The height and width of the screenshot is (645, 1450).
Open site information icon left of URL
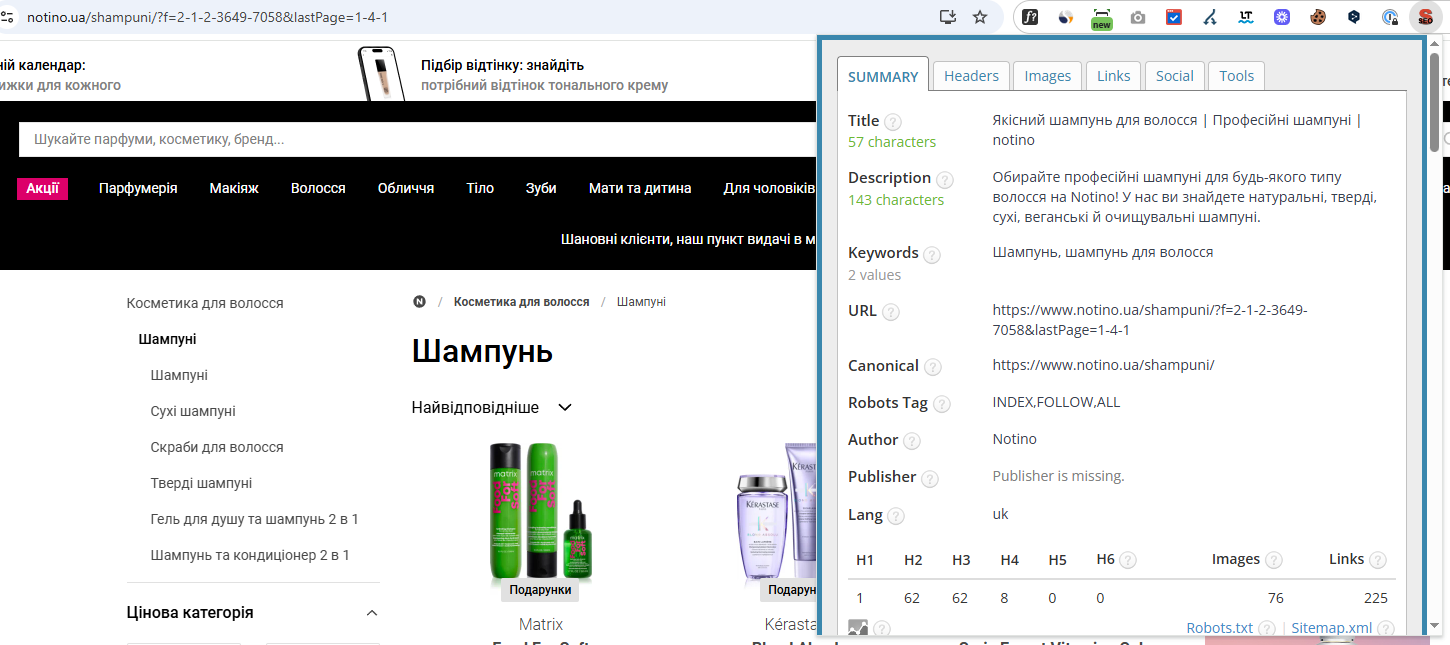point(7,17)
